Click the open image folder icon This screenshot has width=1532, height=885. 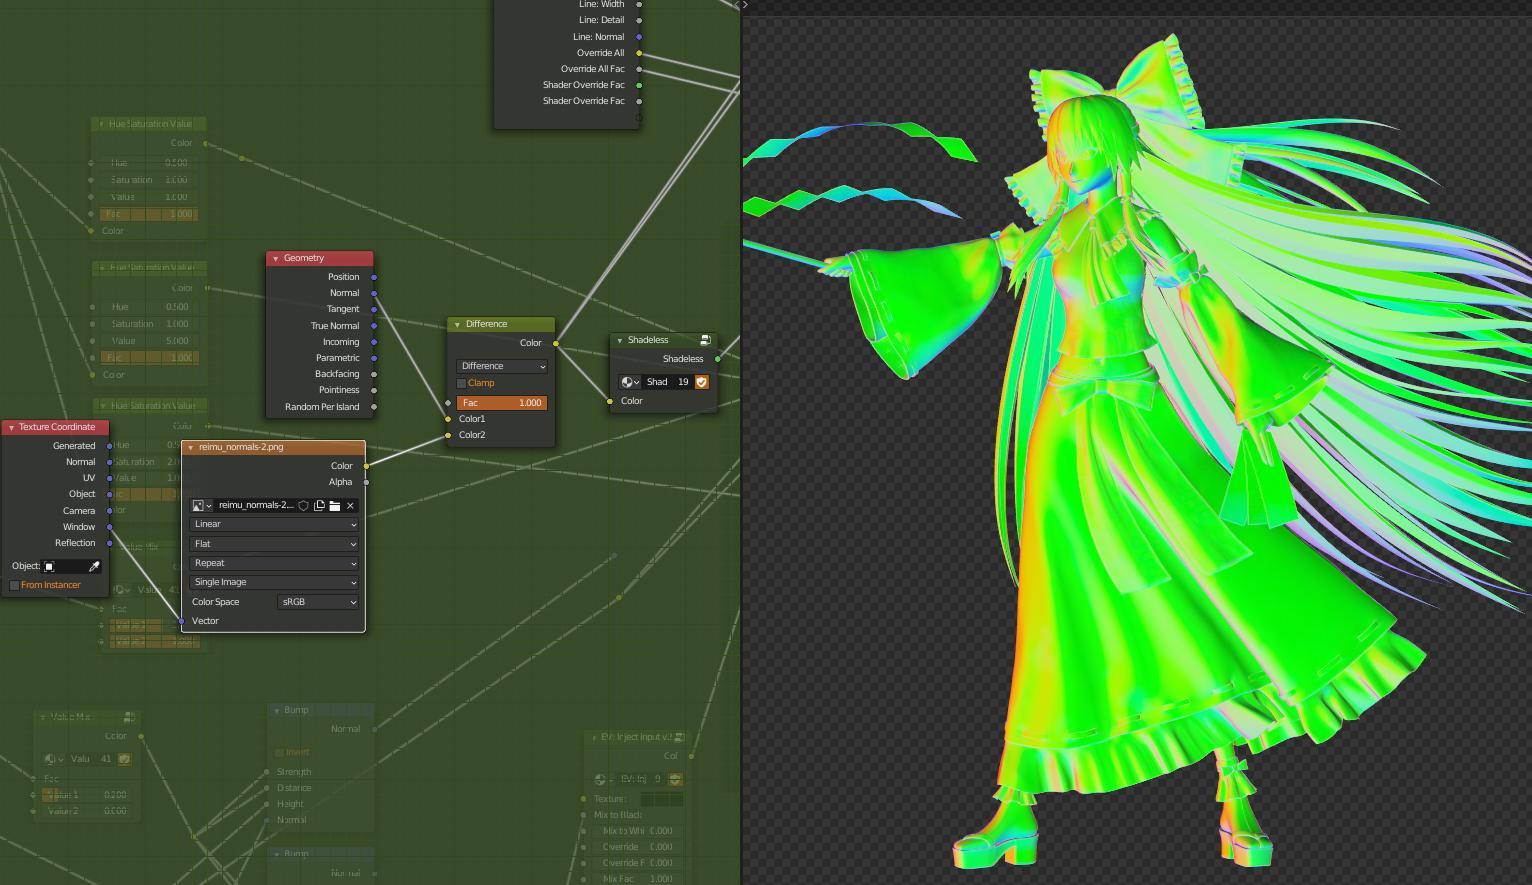click(334, 506)
